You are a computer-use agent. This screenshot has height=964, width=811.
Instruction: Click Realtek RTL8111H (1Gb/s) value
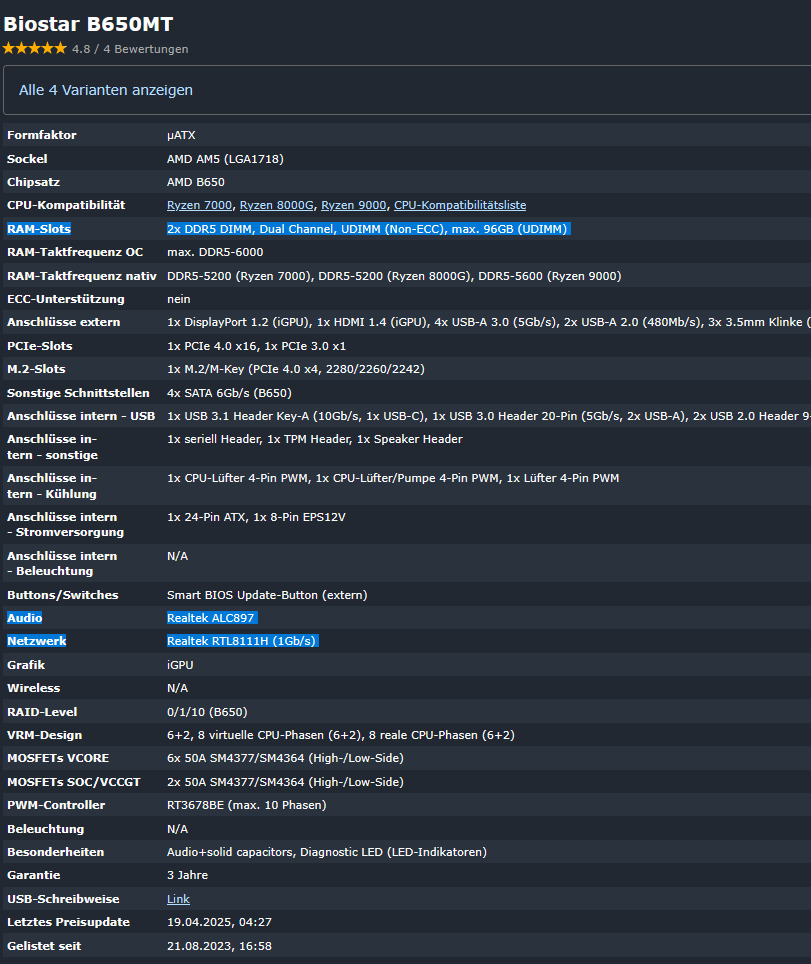point(243,641)
